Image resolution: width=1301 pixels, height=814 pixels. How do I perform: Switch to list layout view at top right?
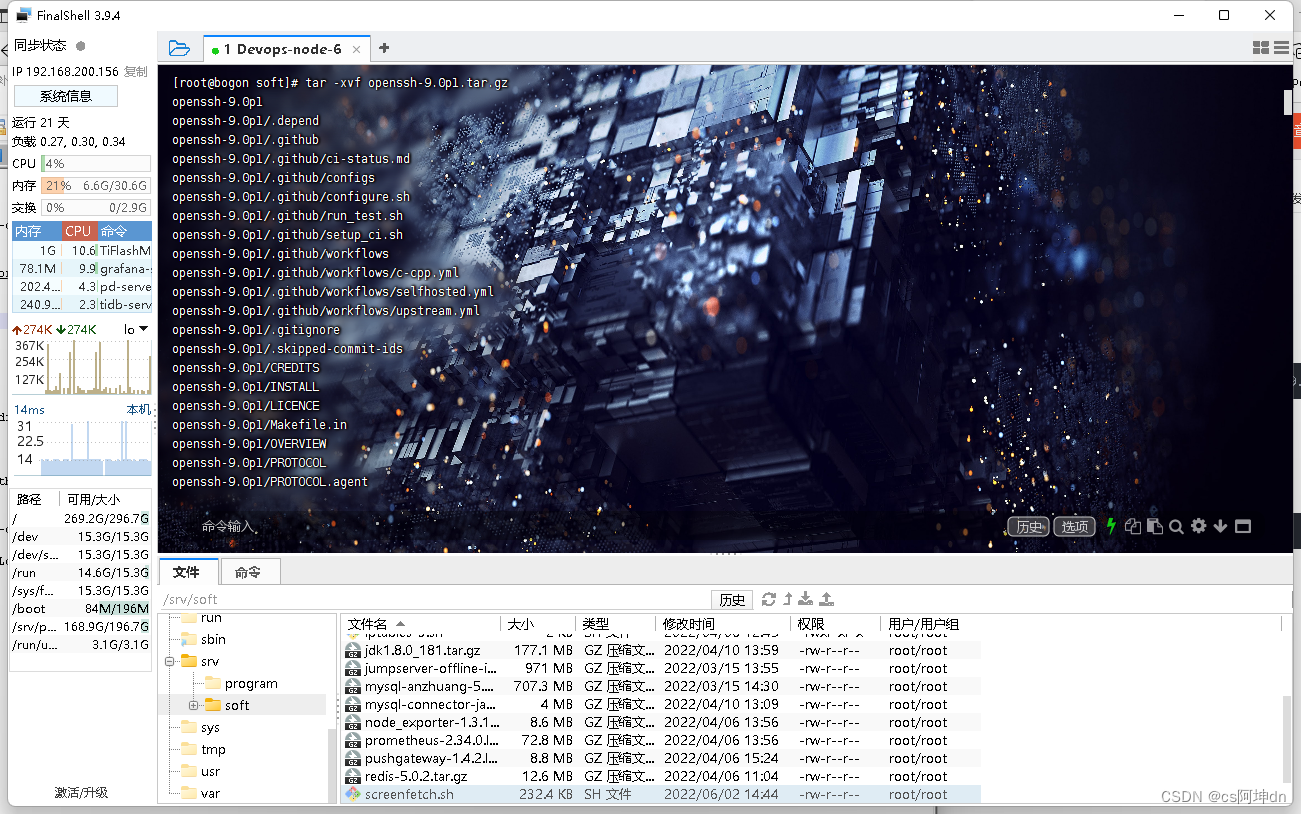pyautogui.click(x=1282, y=47)
